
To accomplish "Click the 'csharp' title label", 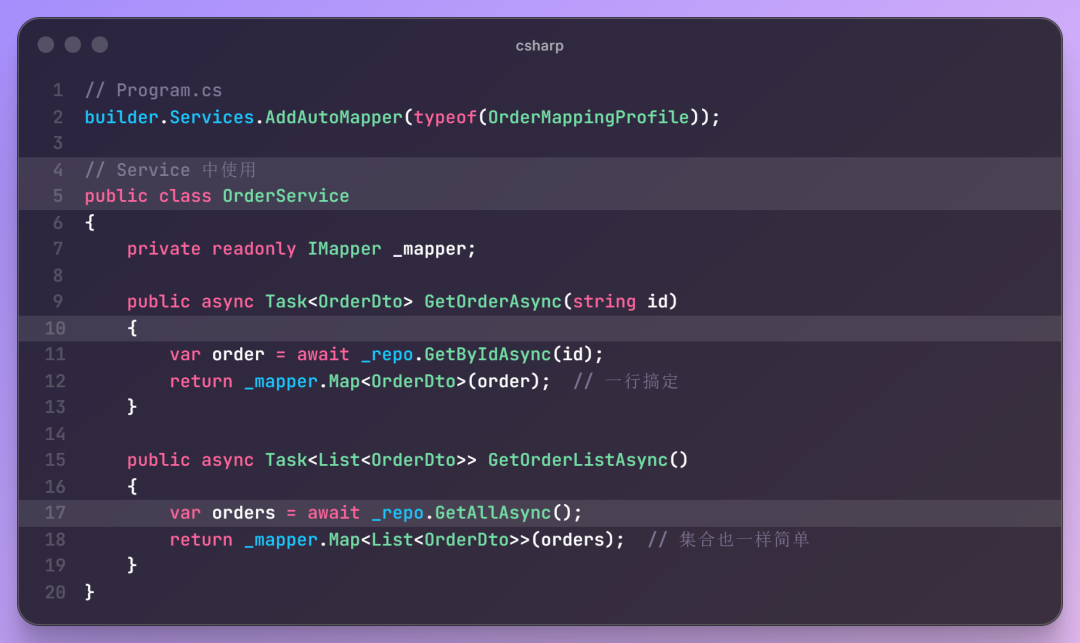I will [x=539, y=45].
